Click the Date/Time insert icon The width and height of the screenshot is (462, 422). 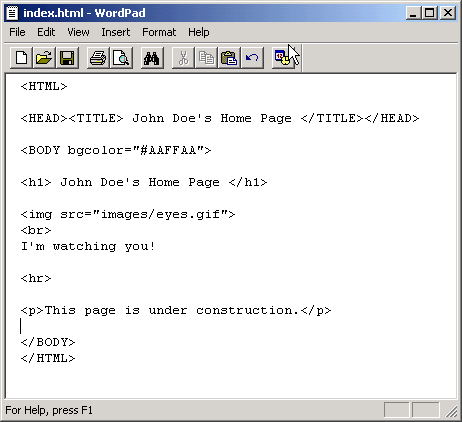283,58
